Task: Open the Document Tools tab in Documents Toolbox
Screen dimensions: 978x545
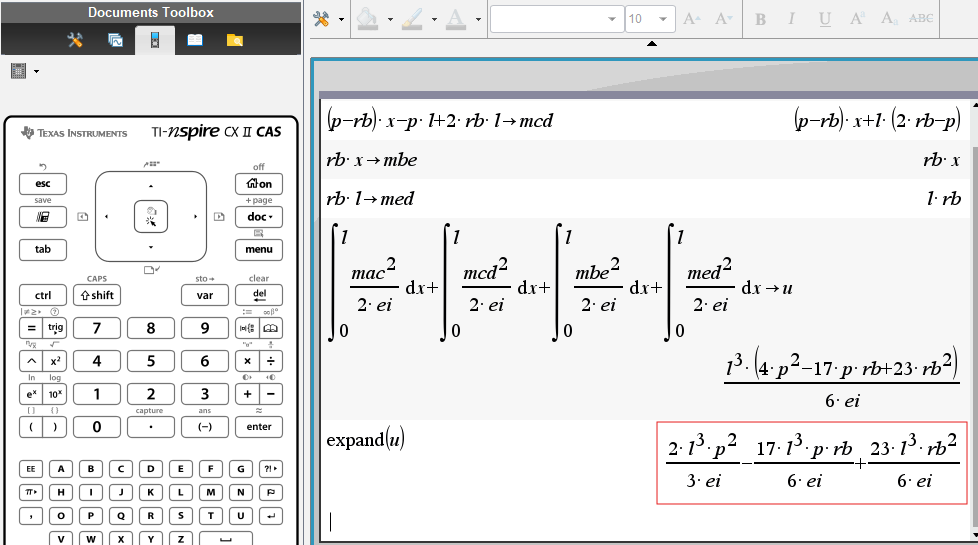Action: [75, 40]
